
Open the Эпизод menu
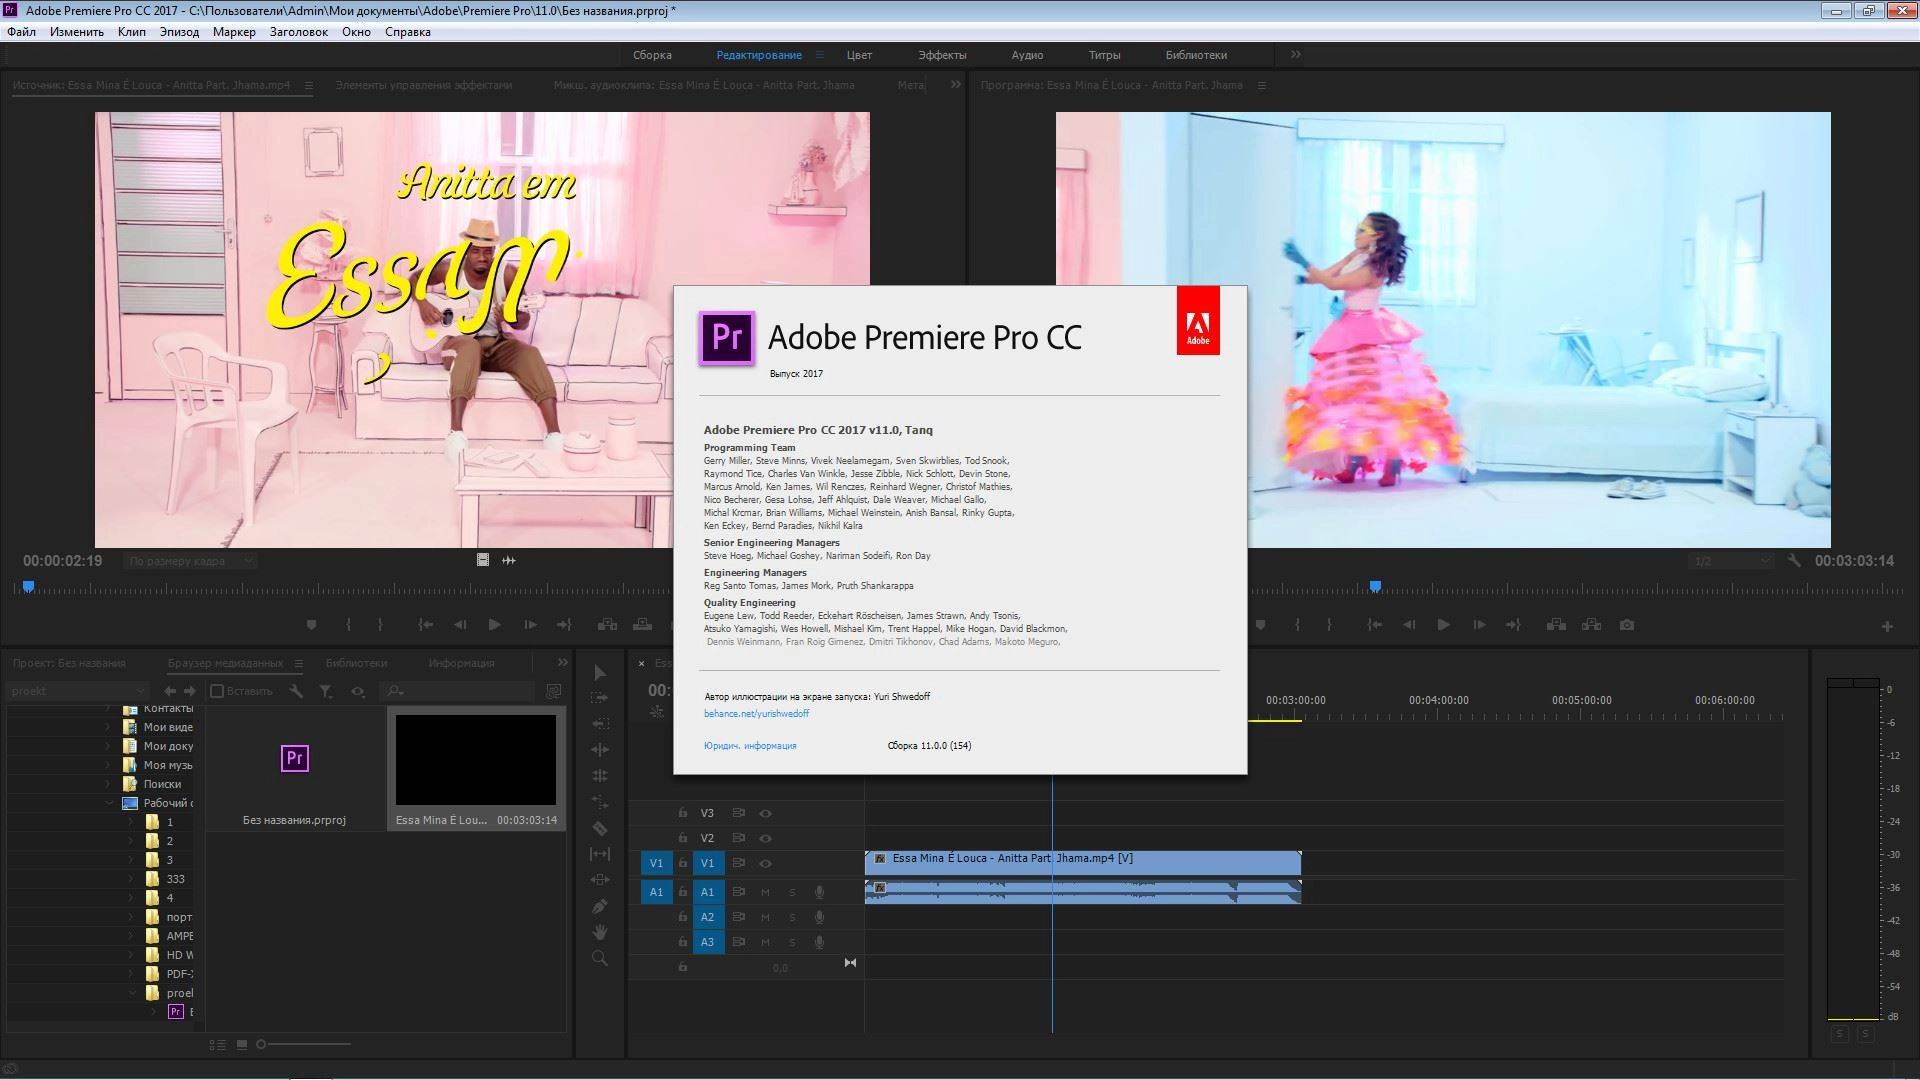pos(179,32)
